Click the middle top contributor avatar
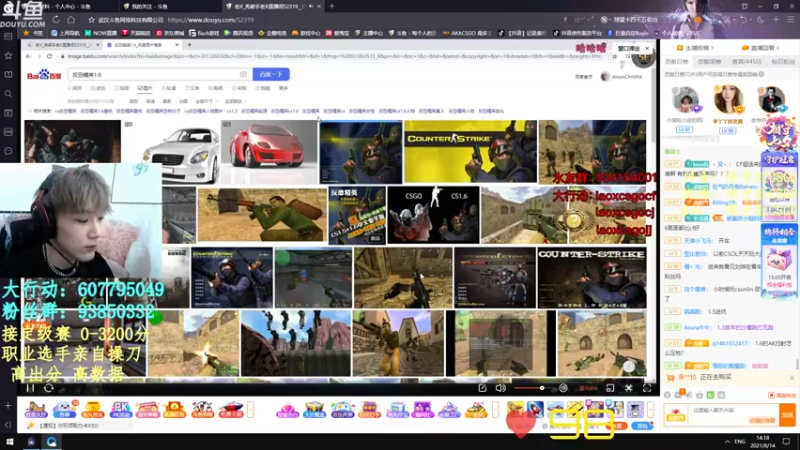Image resolution: width=800 pixels, height=450 pixels. coord(728,99)
